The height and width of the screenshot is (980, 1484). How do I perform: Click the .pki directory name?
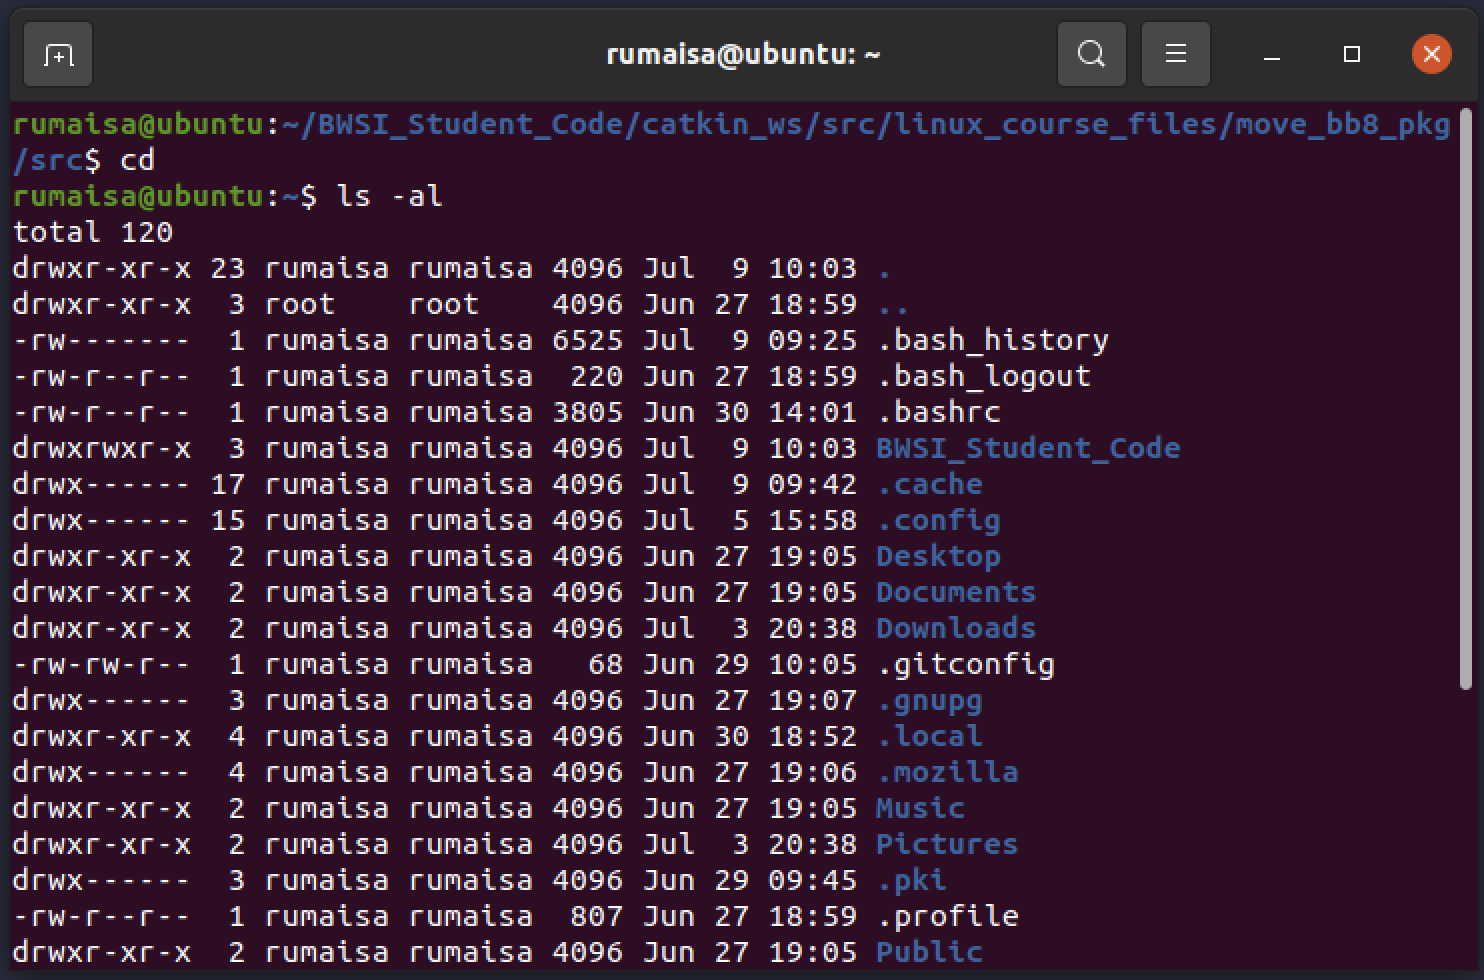pos(912,880)
